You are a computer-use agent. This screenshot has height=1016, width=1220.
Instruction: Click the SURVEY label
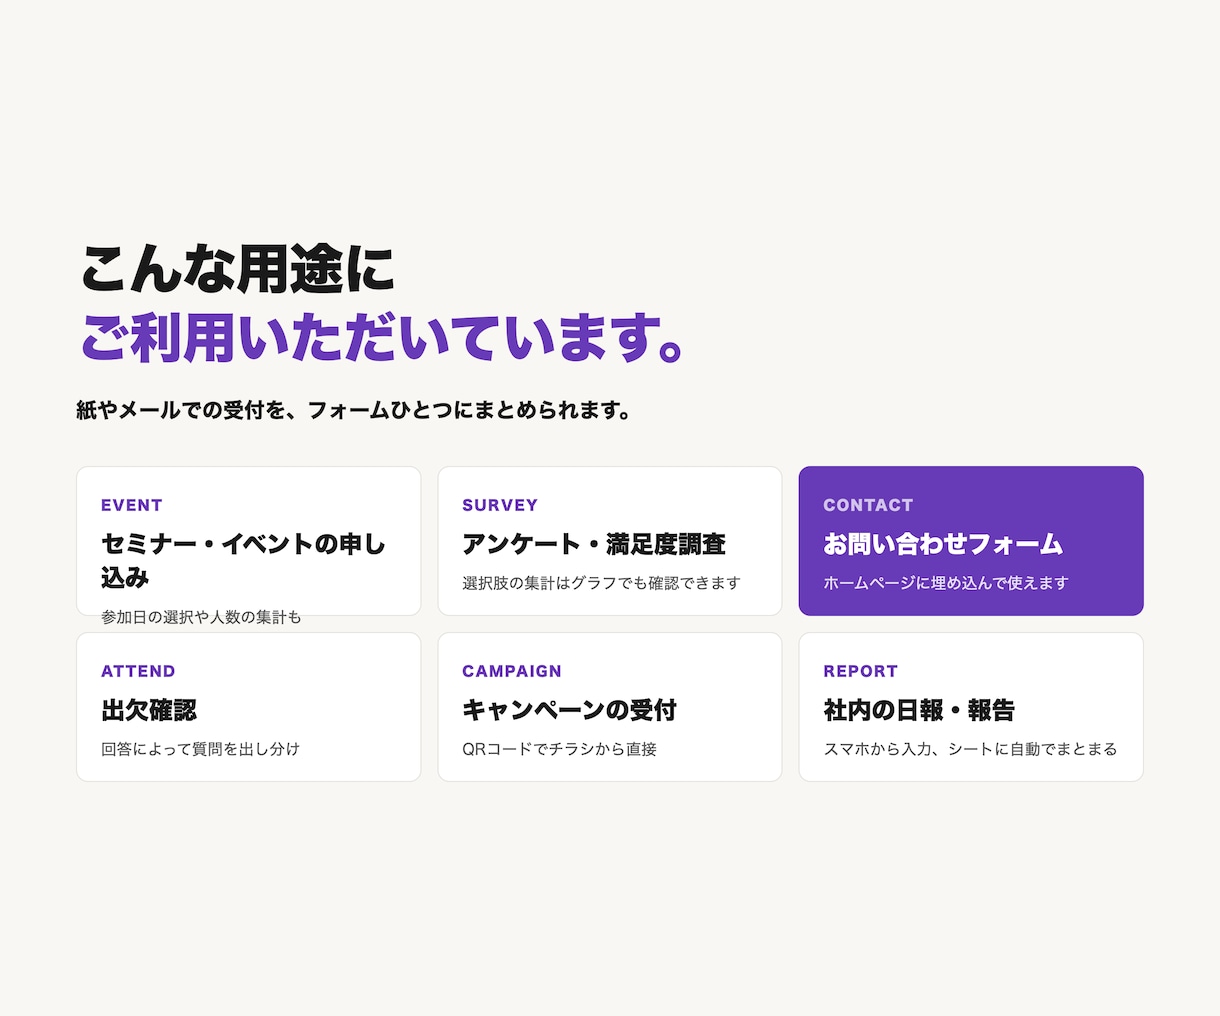coord(500,505)
